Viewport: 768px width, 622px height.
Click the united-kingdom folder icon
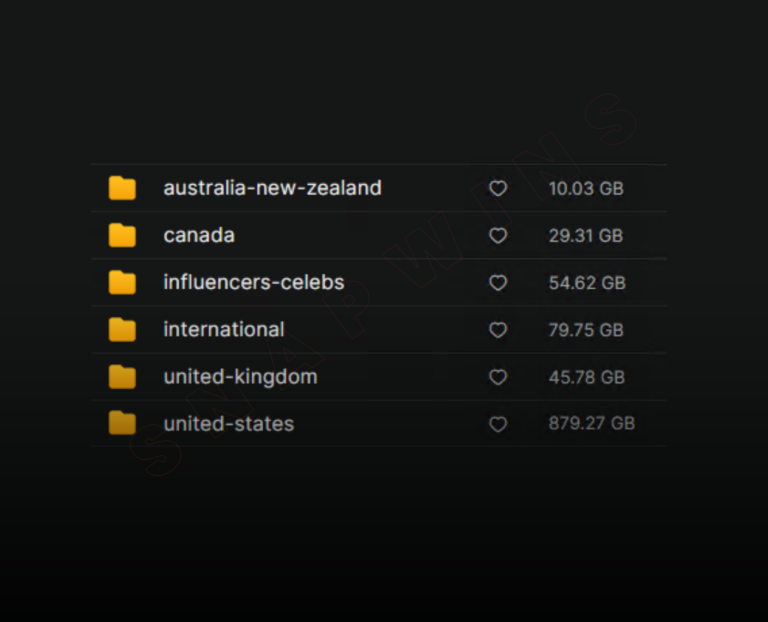(122, 377)
